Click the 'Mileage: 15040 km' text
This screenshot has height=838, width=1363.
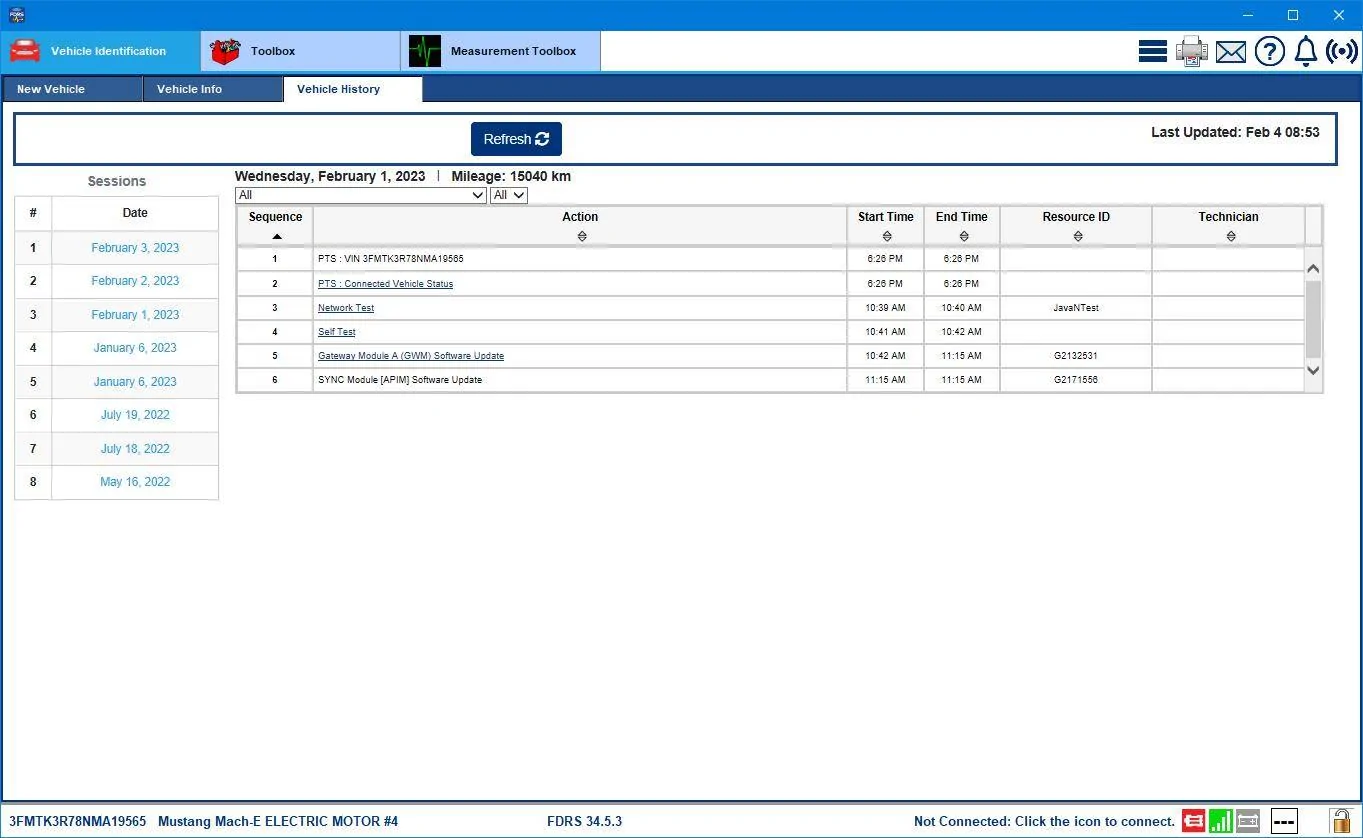tap(511, 176)
